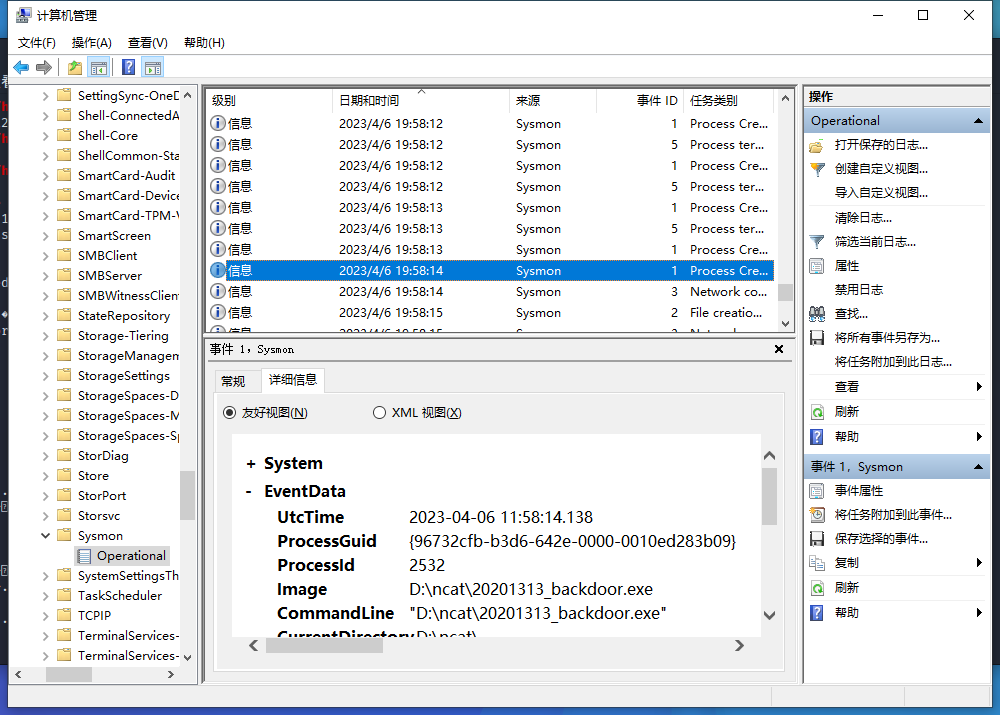The height and width of the screenshot is (715, 1000).
Task: Click the Up one level folder icon
Action: [75, 67]
